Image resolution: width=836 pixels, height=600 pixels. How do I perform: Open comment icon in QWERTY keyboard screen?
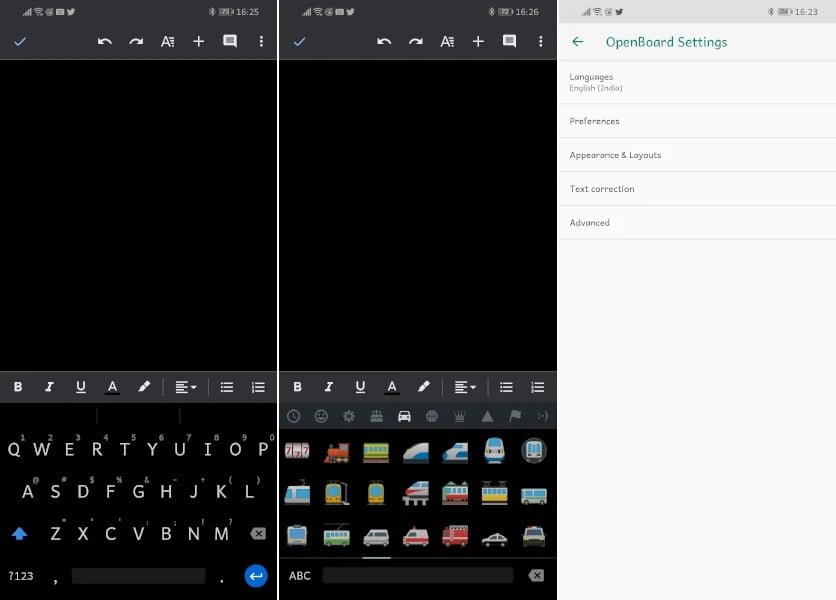click(230, 42)
